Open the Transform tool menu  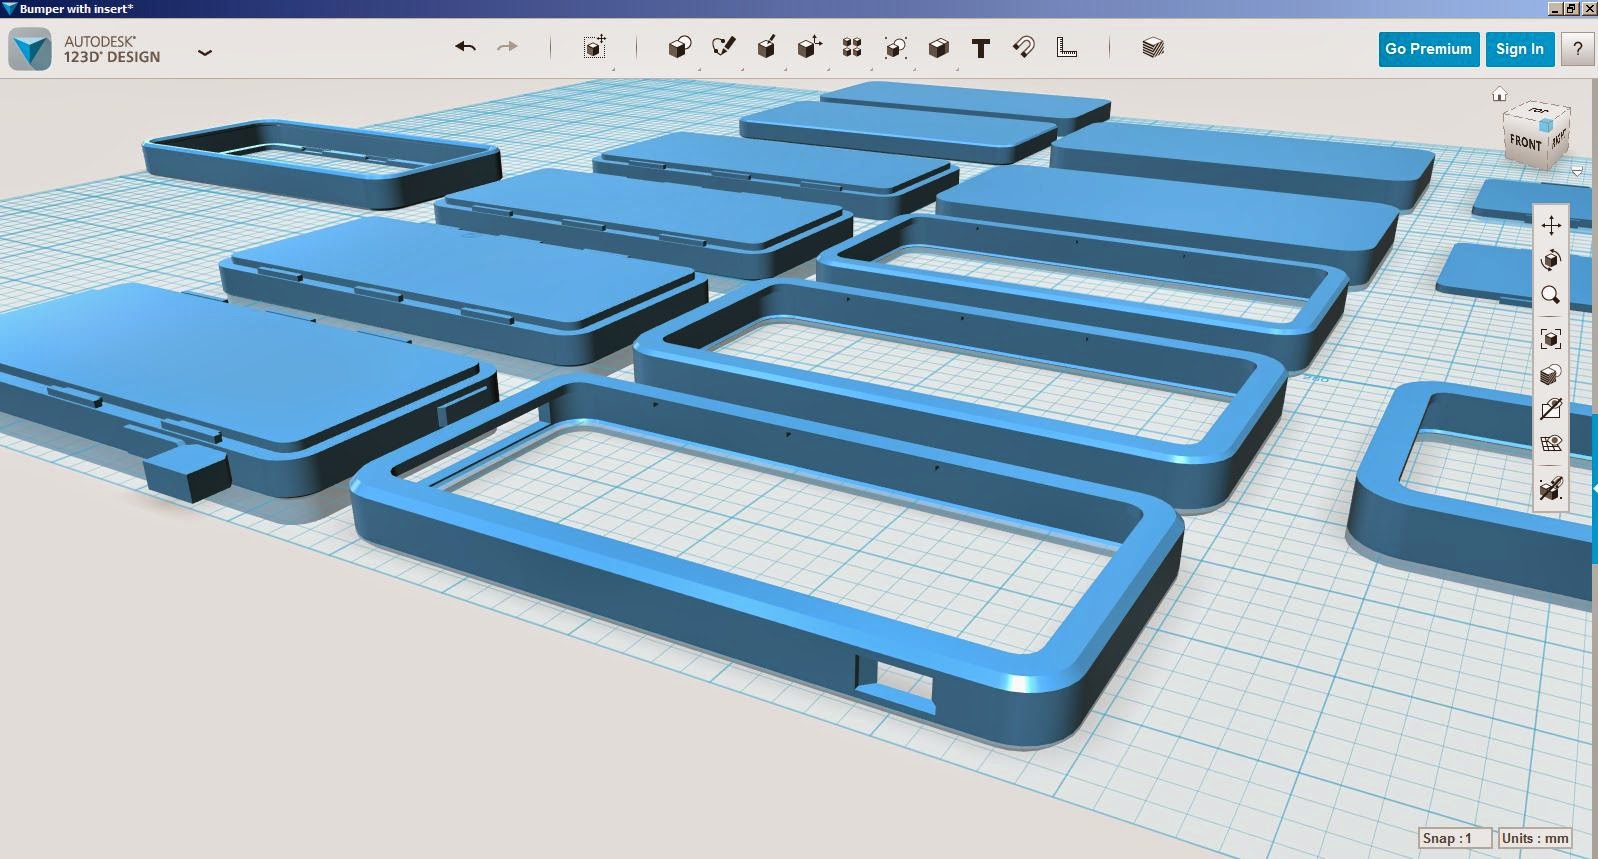click(595, 47)
